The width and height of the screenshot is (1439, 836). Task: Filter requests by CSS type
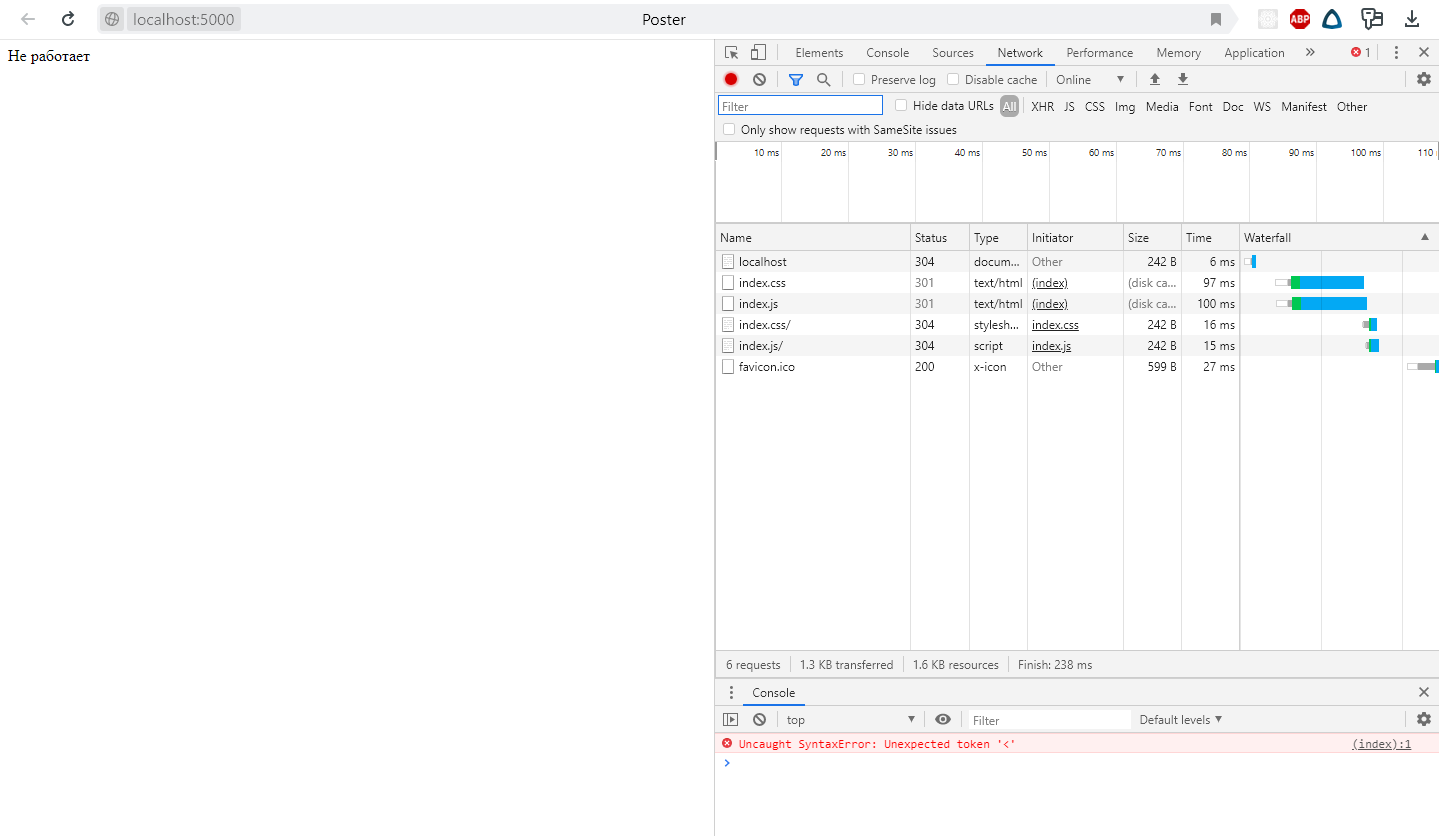pos(1095,106)
